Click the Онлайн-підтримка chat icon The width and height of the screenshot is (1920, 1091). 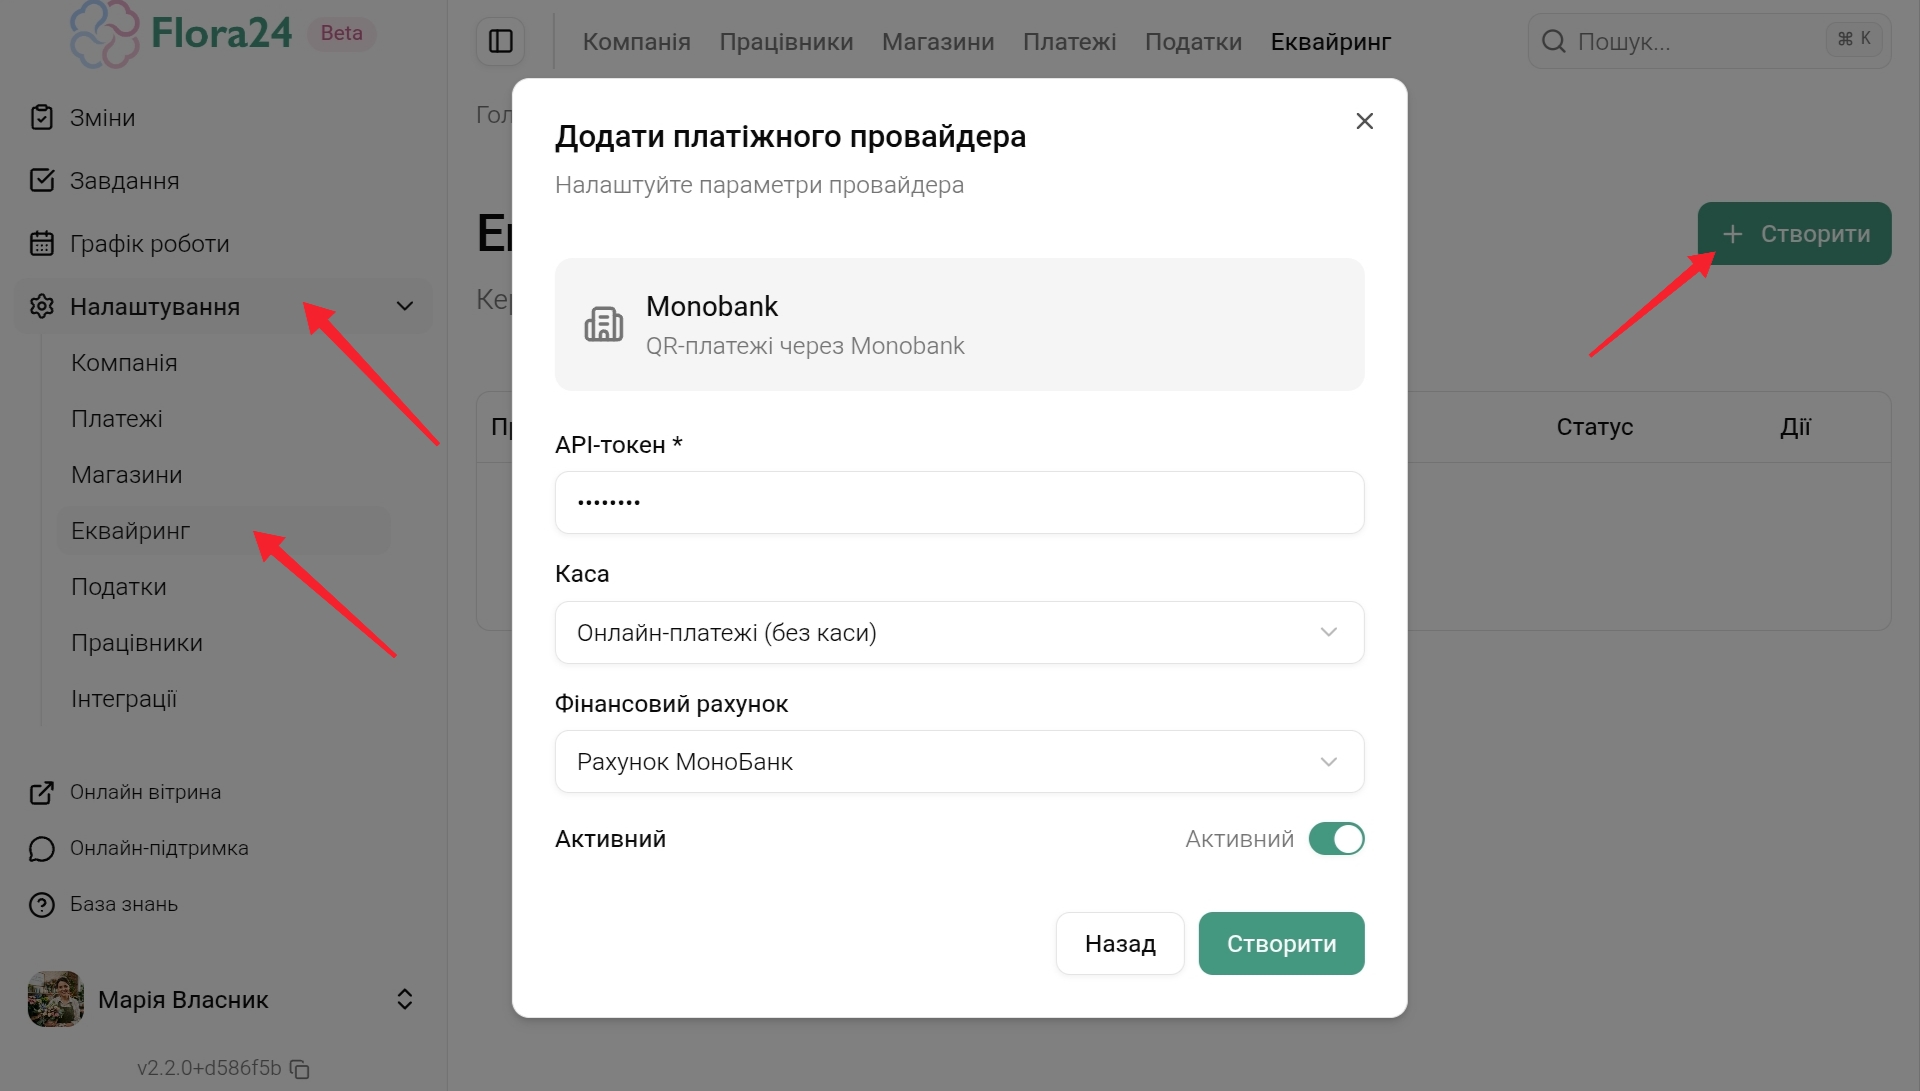42,848
